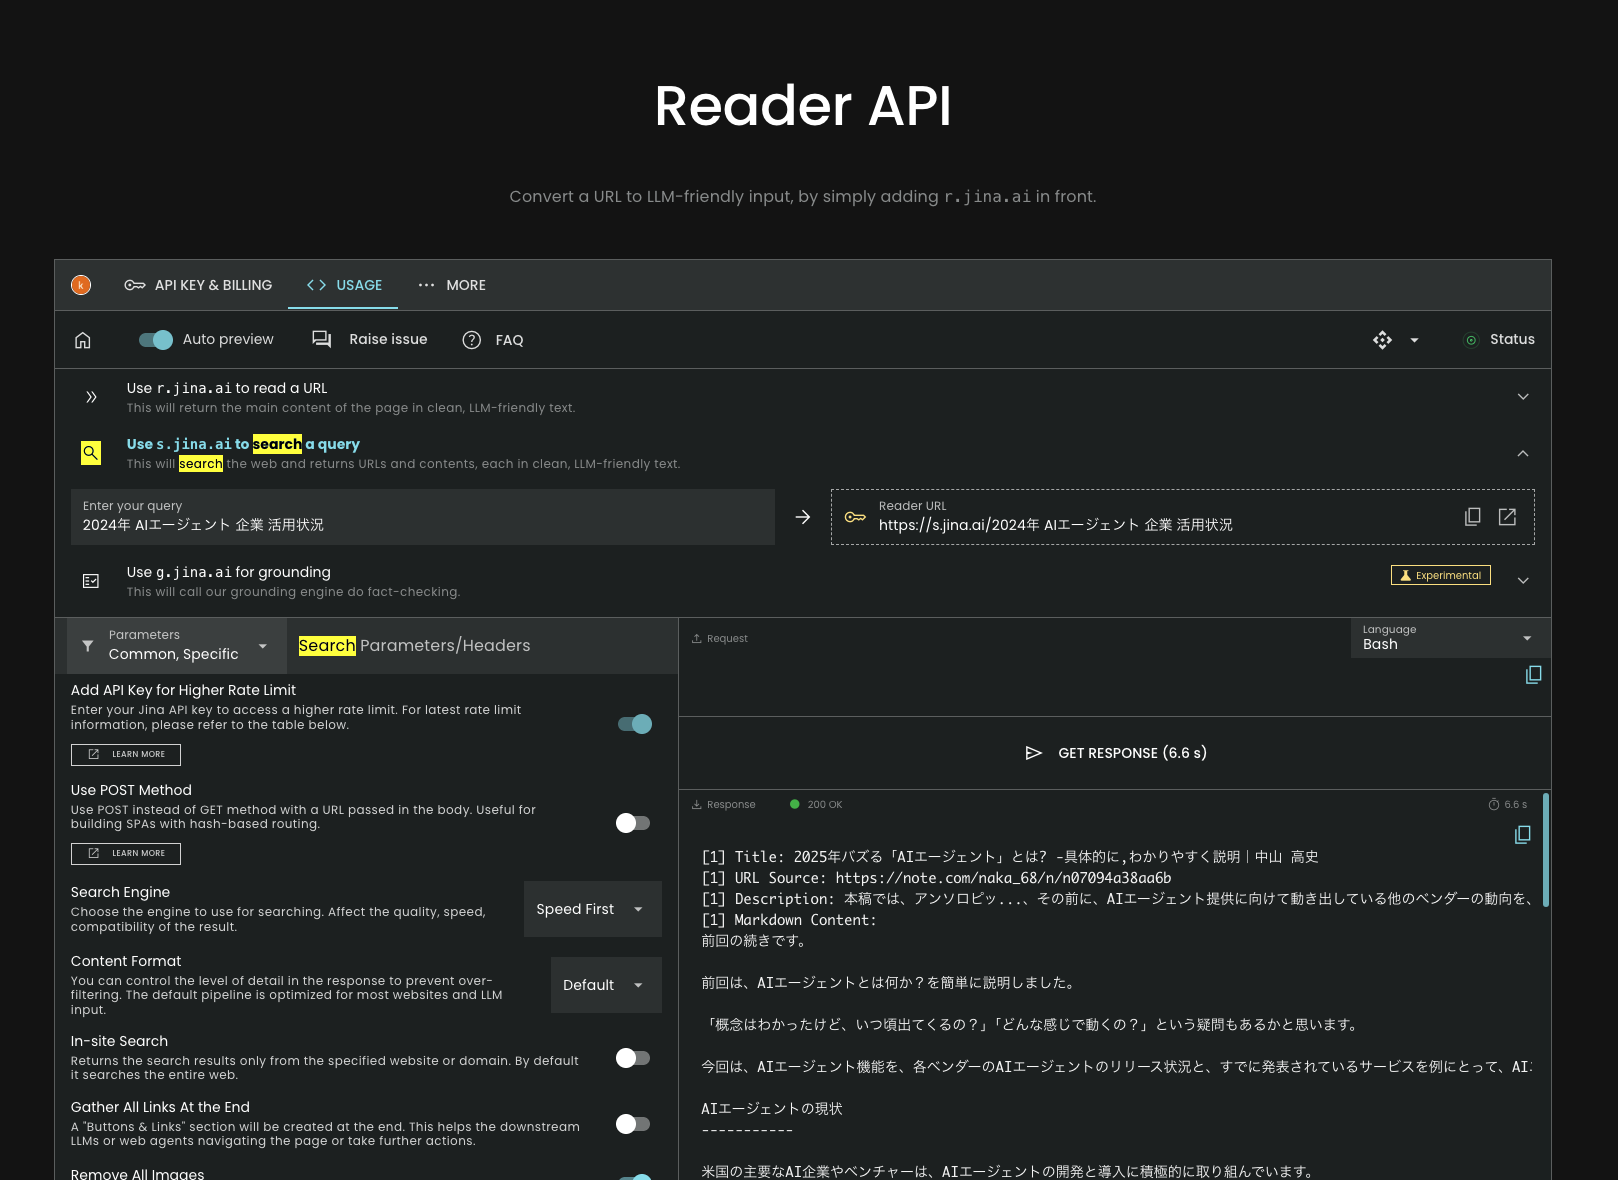Open Reader URL in new tab

(1507, 517)
